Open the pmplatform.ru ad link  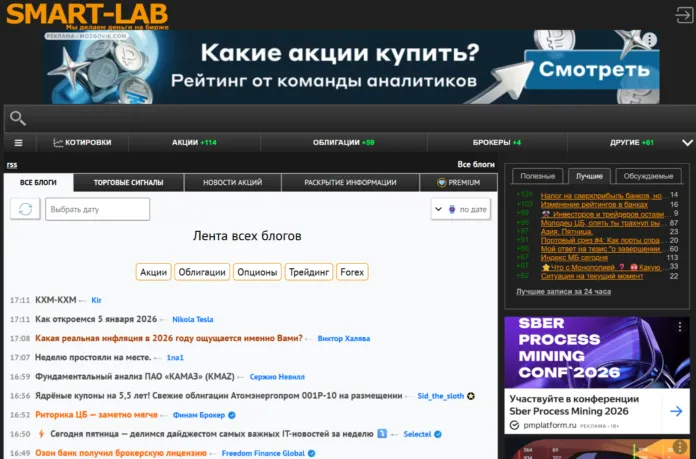550,425
